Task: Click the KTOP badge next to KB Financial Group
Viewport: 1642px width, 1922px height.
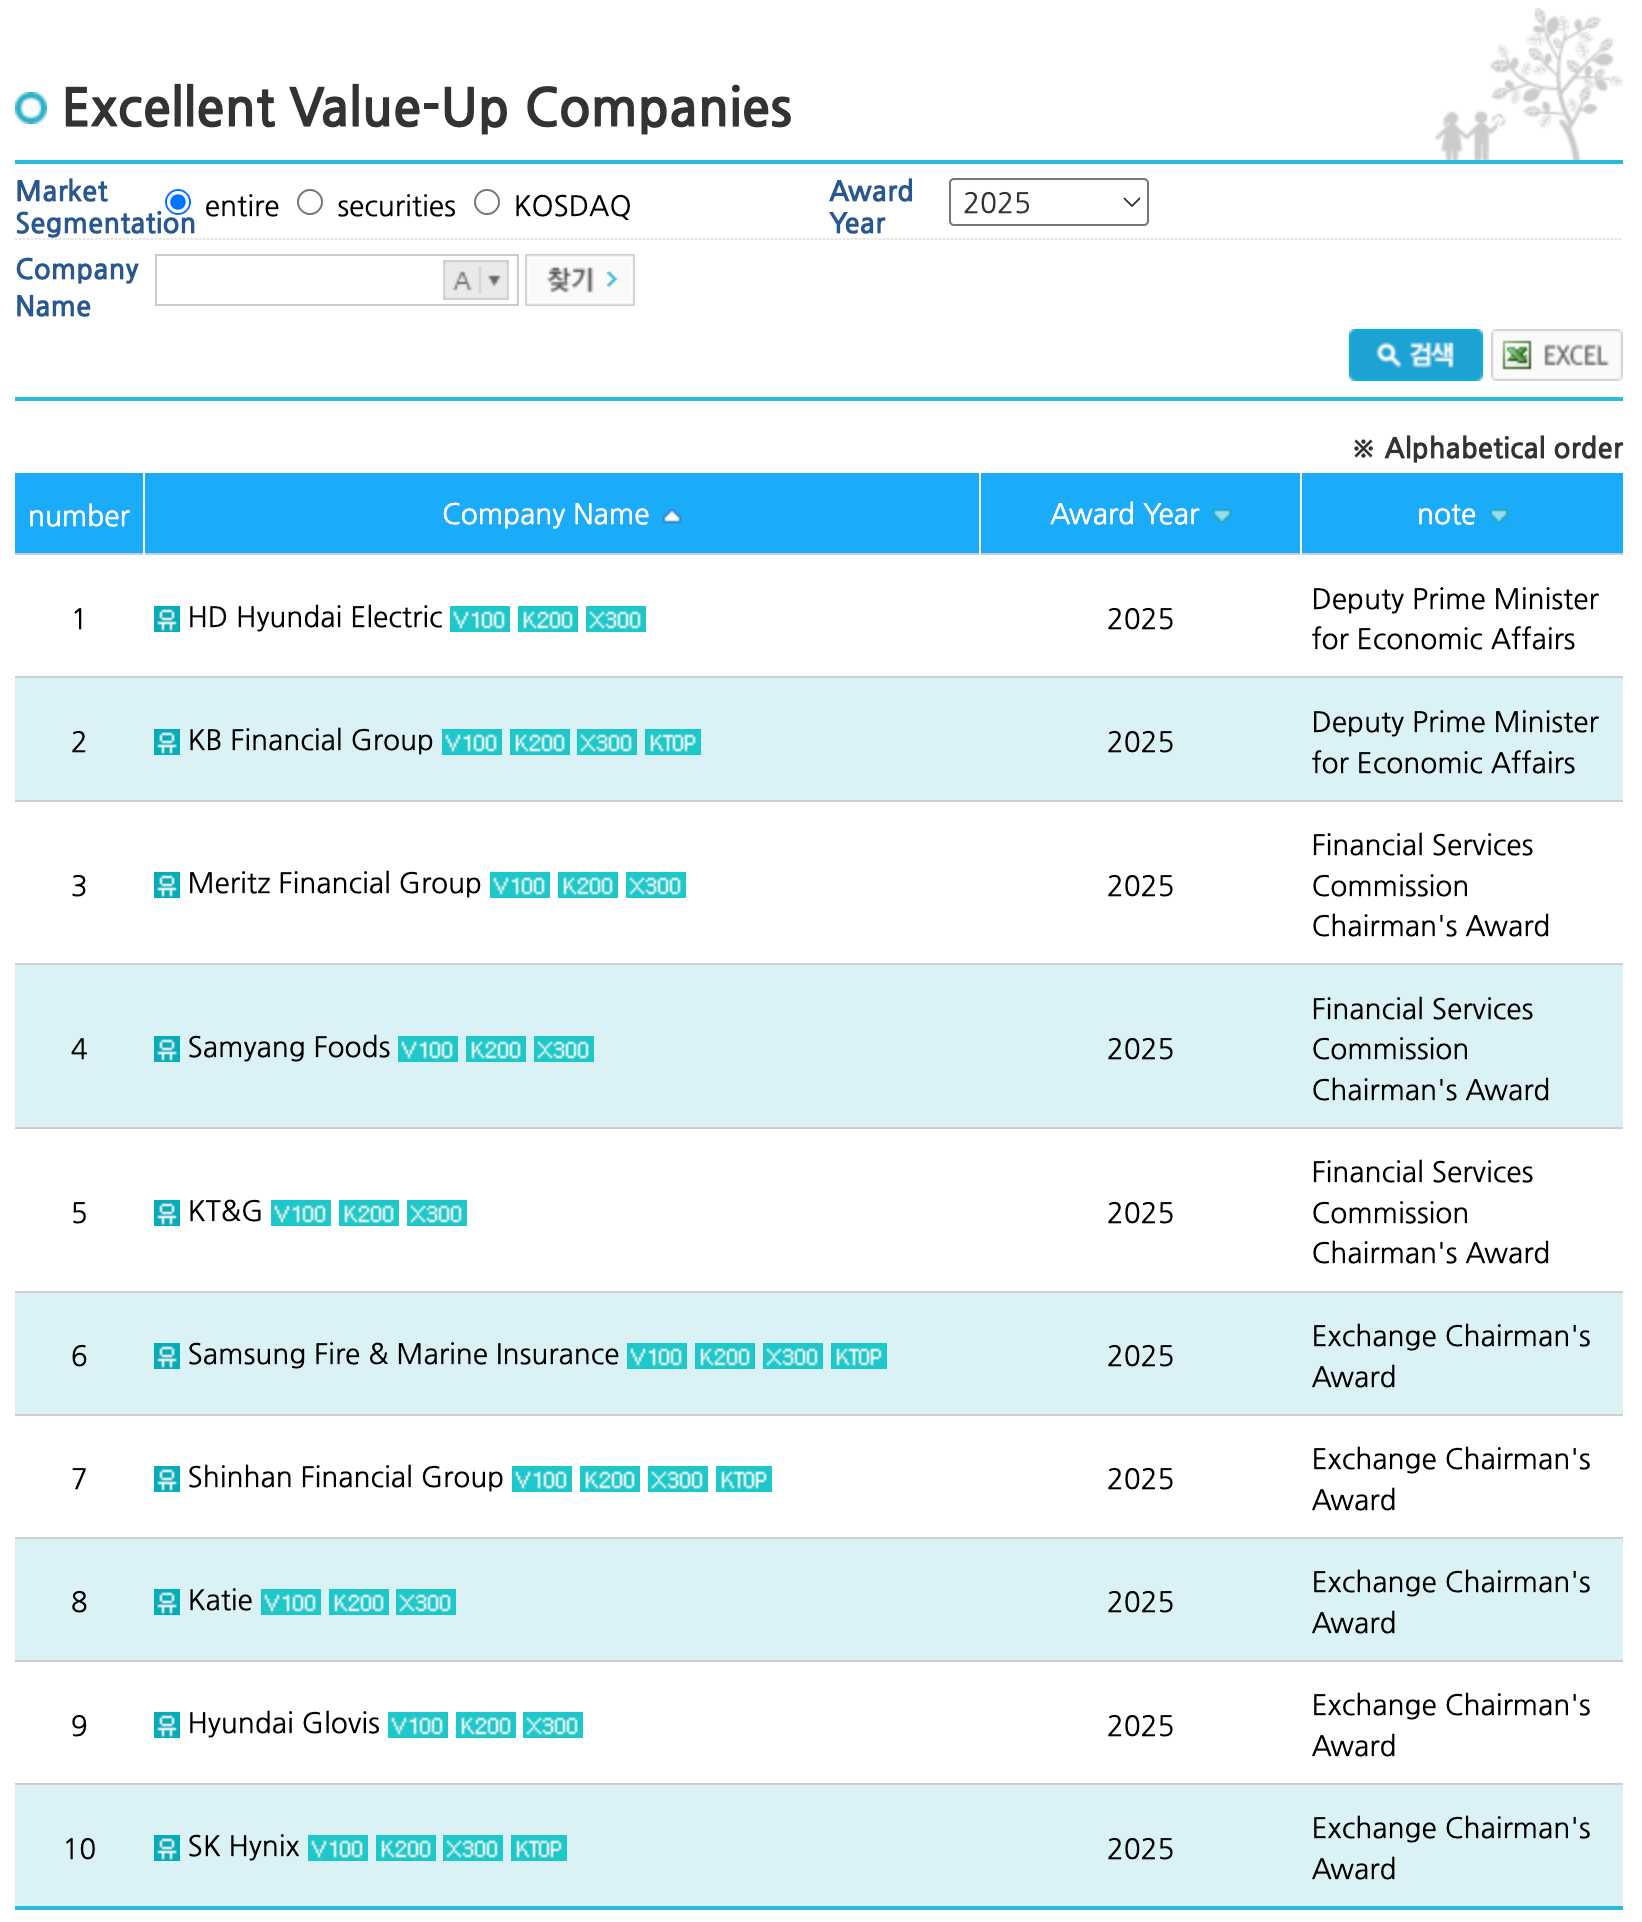Action: point(672,743)
